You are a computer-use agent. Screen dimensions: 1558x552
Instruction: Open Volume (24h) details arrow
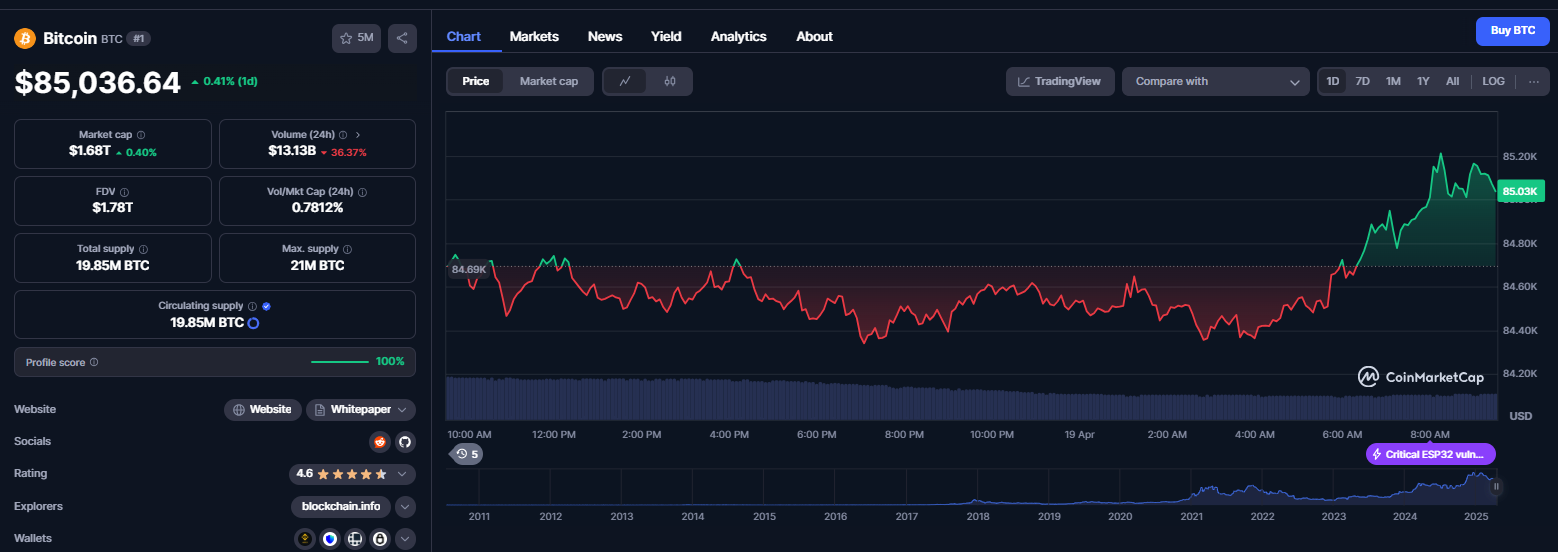pos(358,135)
